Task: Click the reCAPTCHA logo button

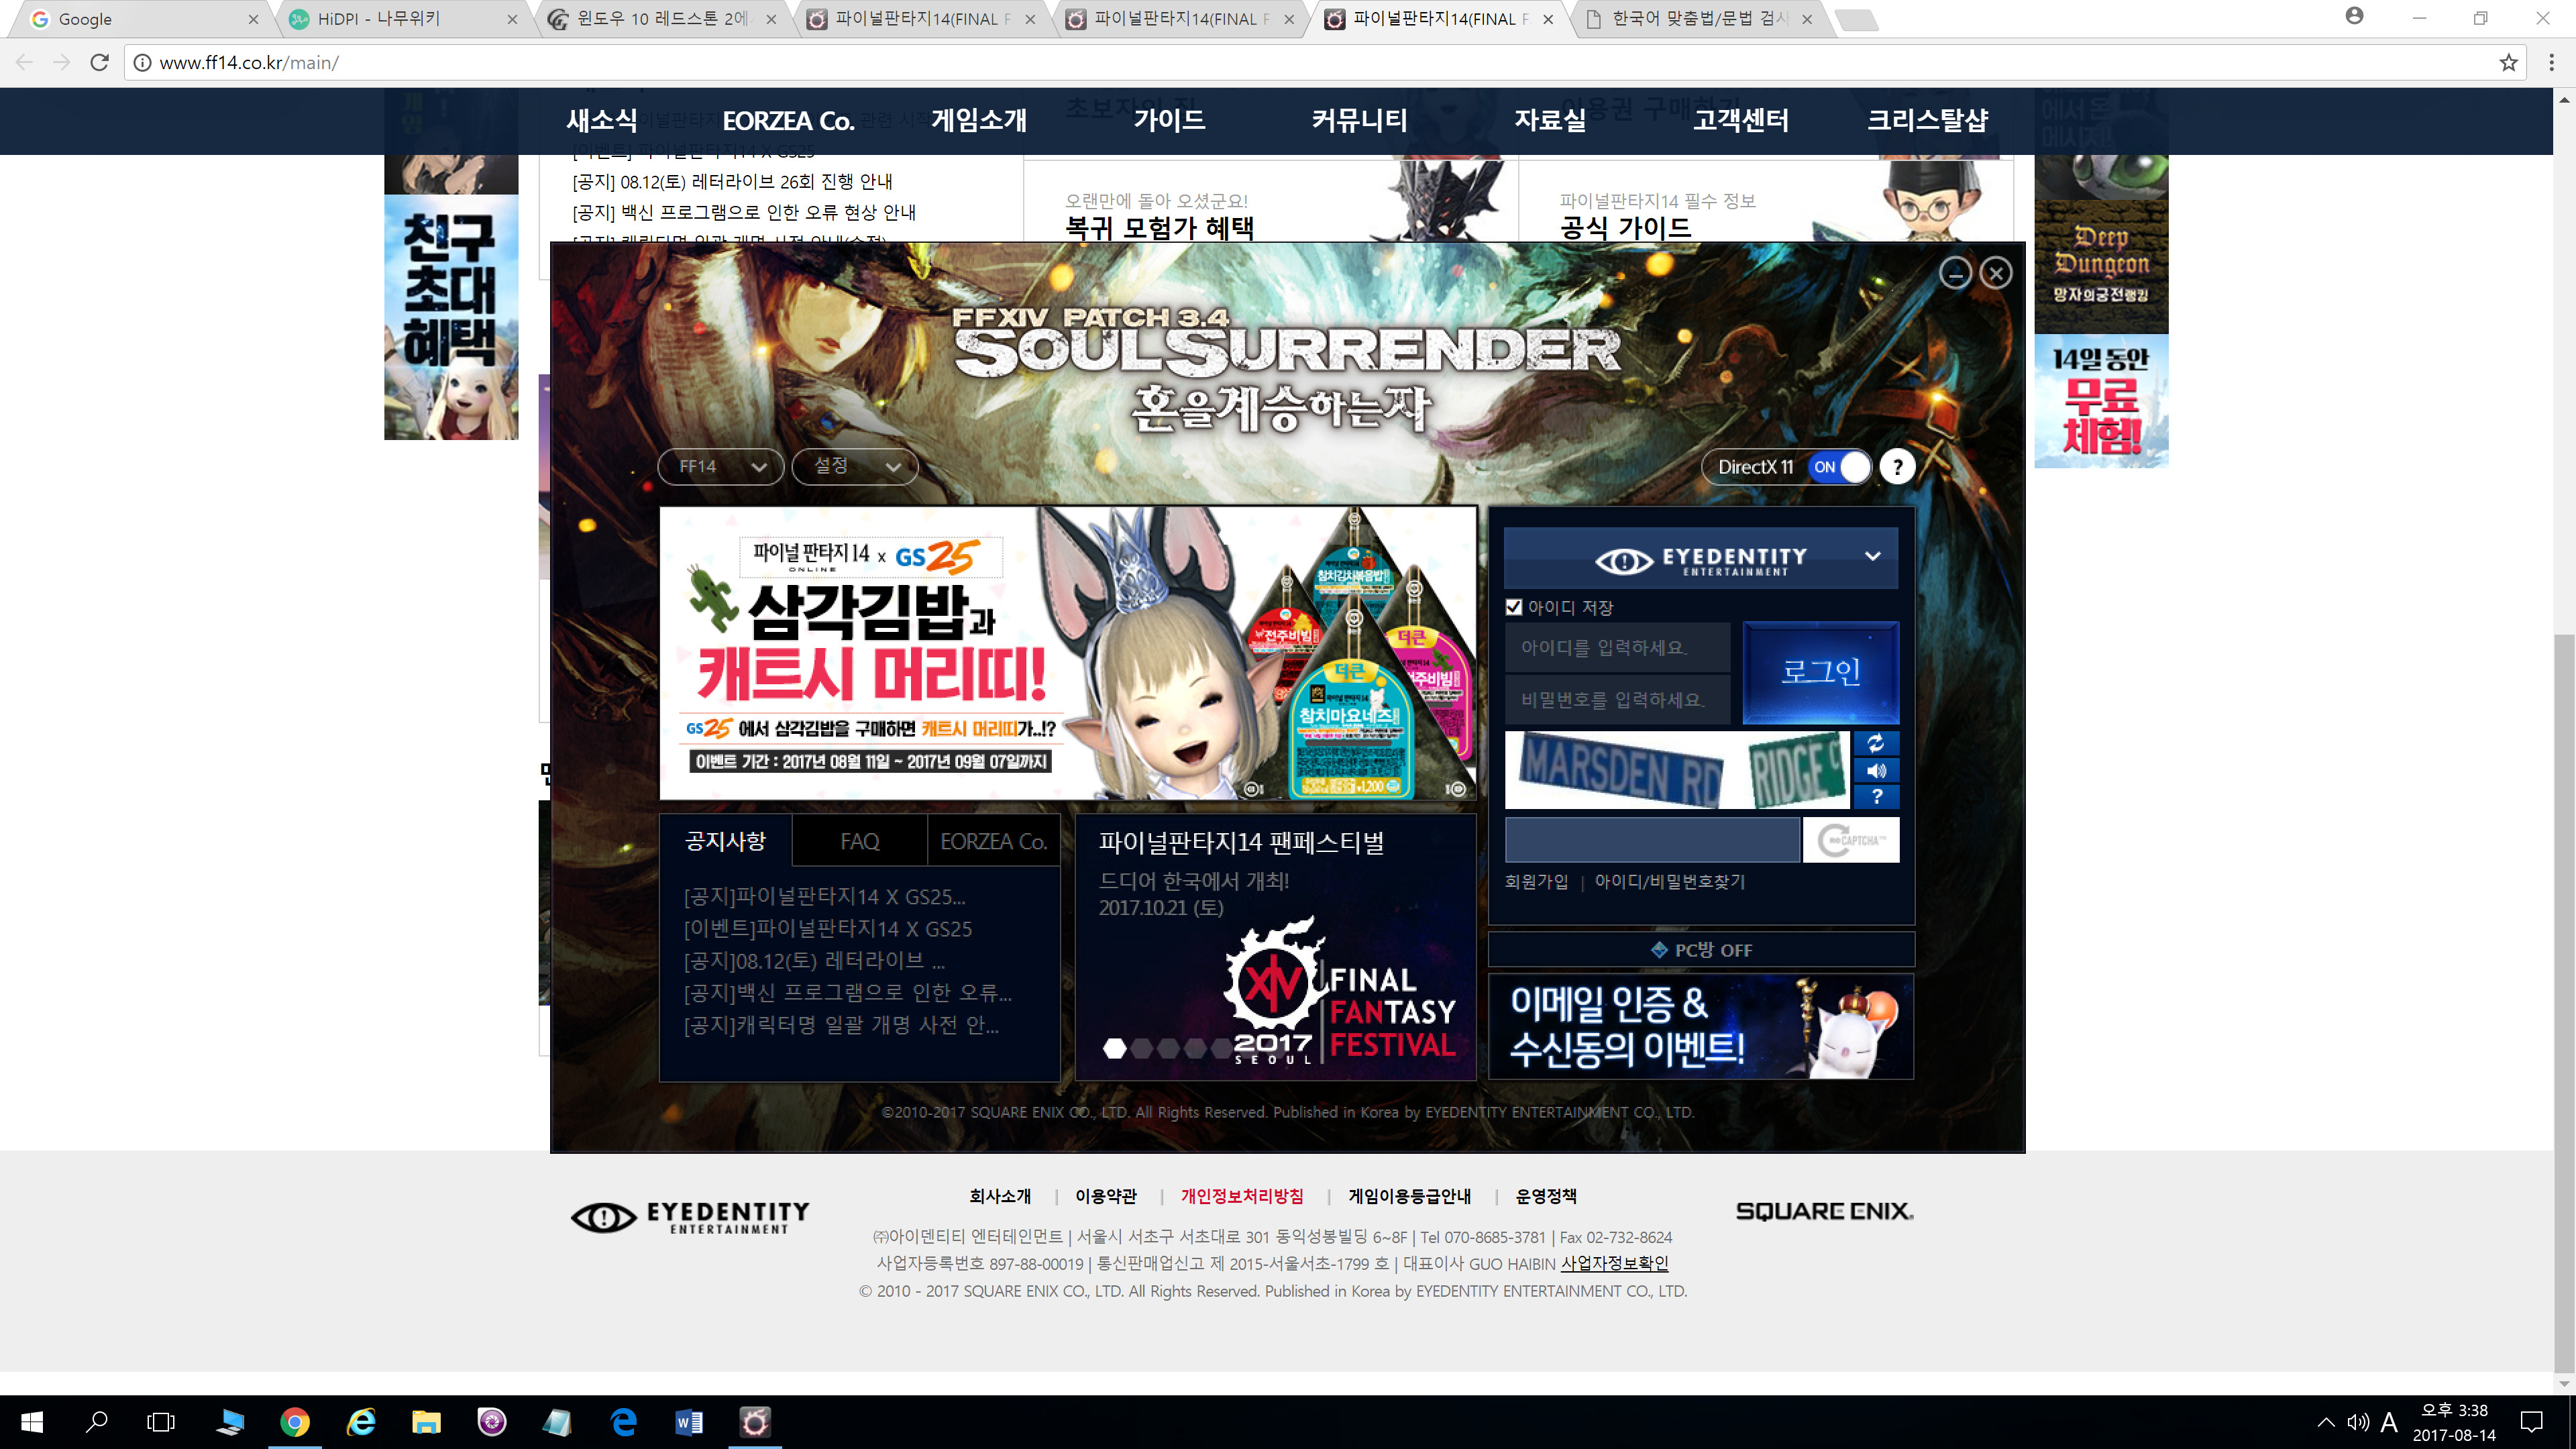Action: click(x=1851, y=840)
